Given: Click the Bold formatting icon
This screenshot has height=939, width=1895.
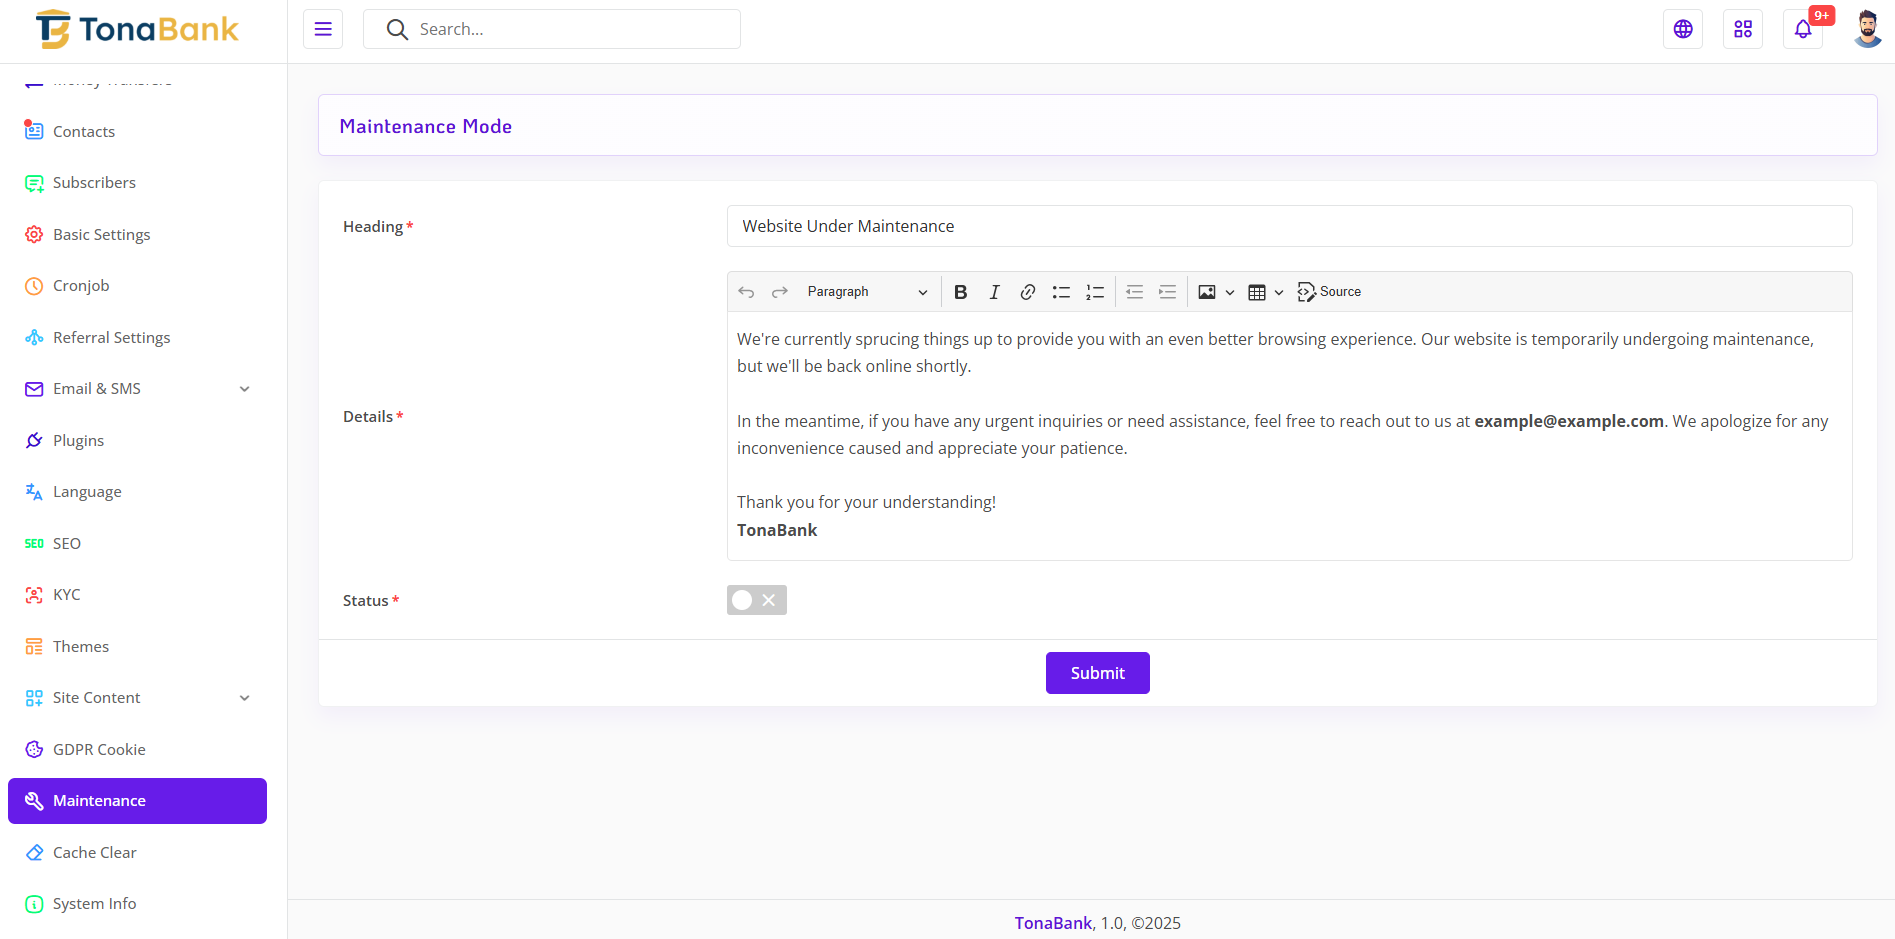Looking at the screenshot, I should pos(960,292).
